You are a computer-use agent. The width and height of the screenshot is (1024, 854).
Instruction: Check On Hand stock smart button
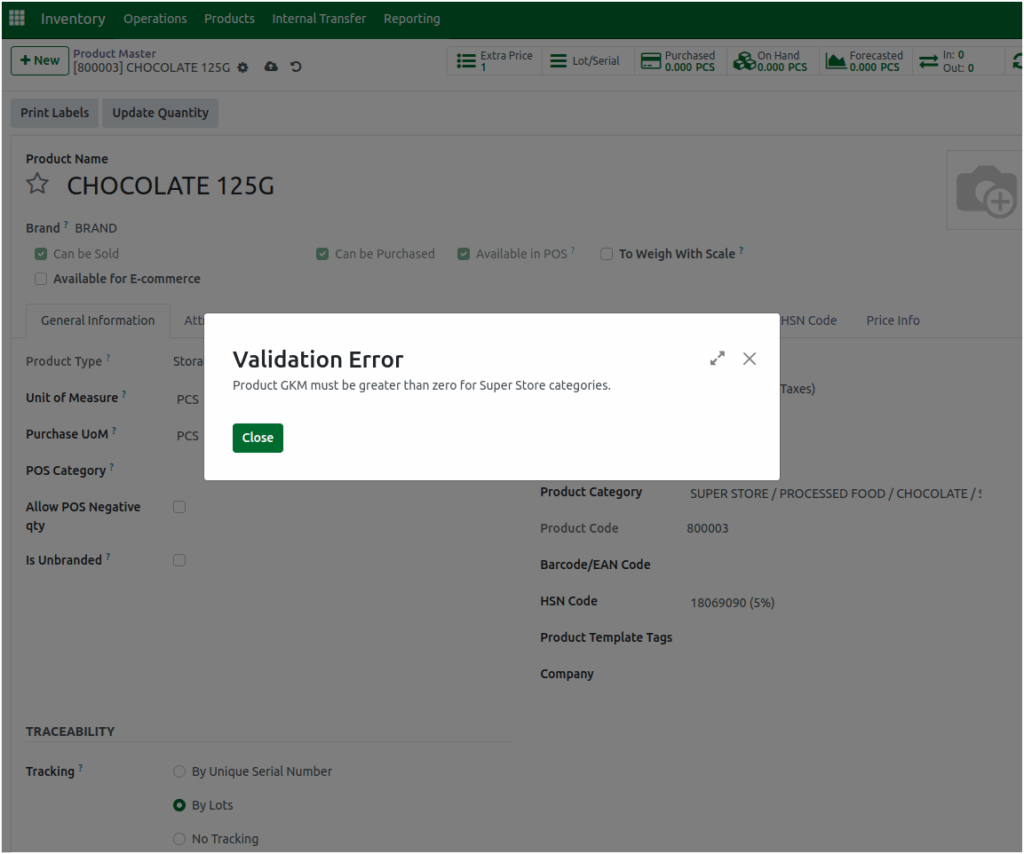772,60
